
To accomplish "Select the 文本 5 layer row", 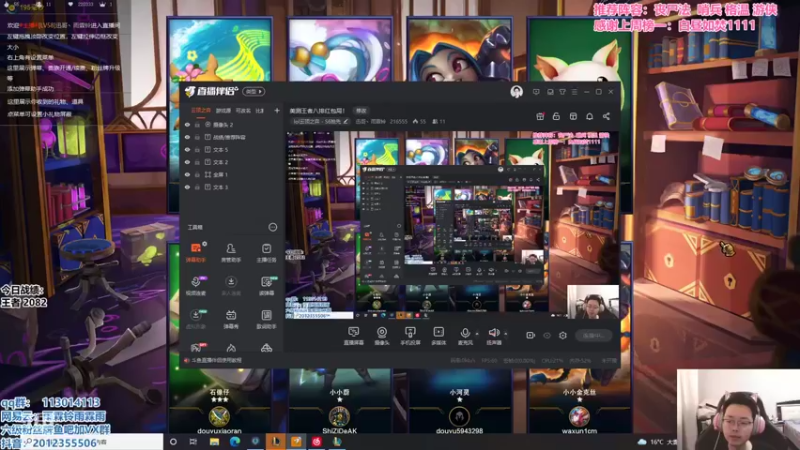I will point(231,150).
